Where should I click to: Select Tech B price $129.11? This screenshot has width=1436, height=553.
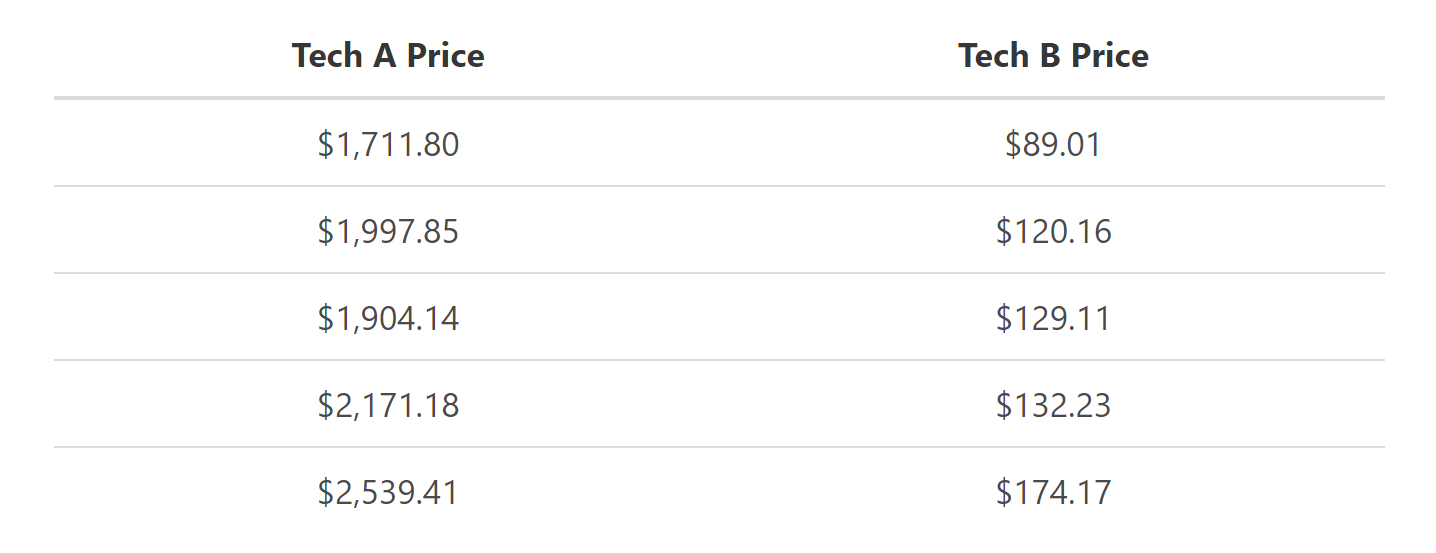1053,319
